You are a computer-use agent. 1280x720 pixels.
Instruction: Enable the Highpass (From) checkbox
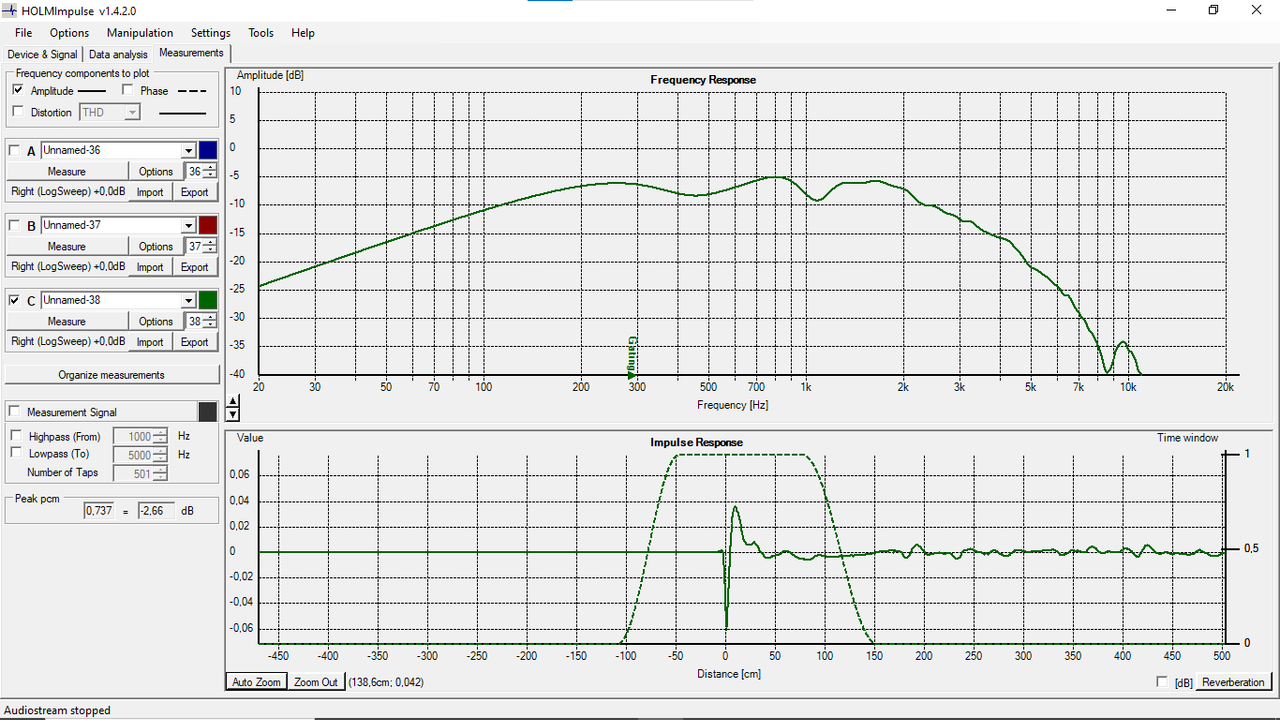point(16,436)
